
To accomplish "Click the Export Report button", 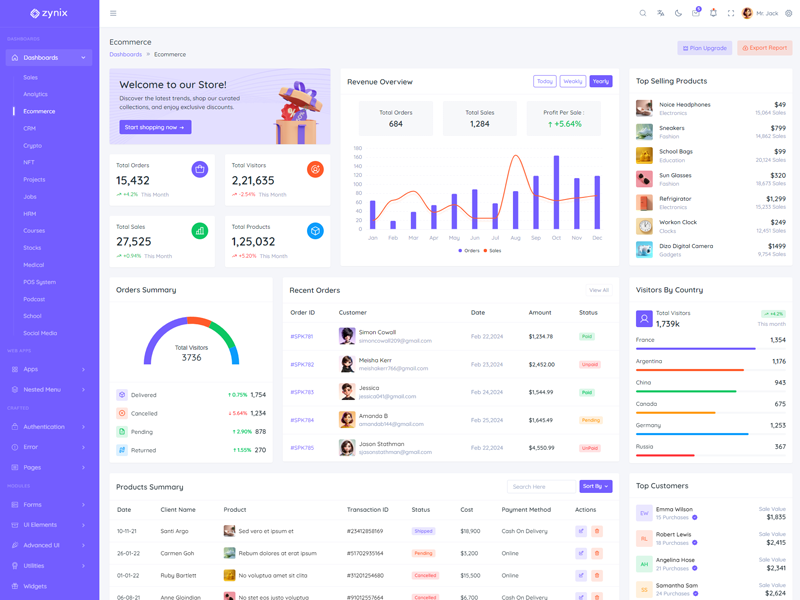I will [765, 48].
